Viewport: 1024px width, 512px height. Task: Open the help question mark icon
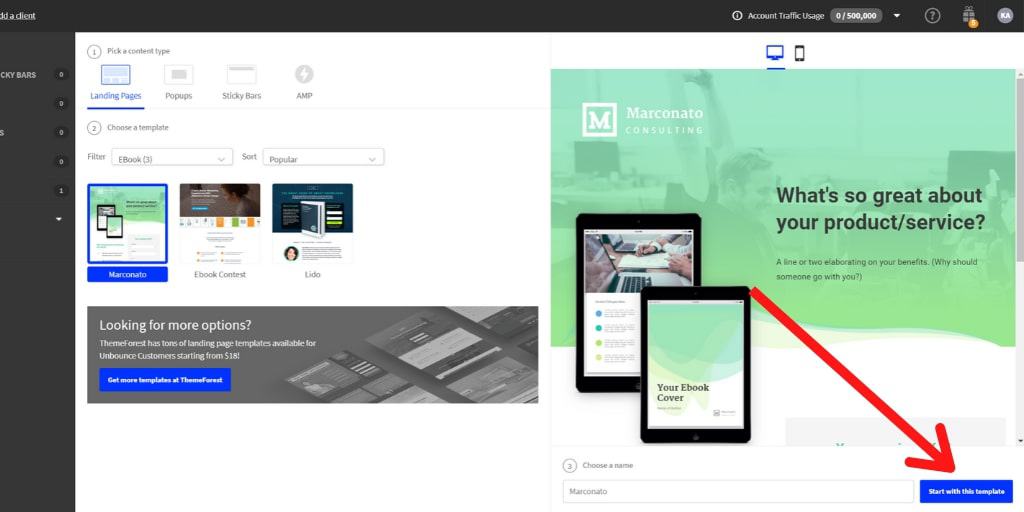click(x=933, y=16)
